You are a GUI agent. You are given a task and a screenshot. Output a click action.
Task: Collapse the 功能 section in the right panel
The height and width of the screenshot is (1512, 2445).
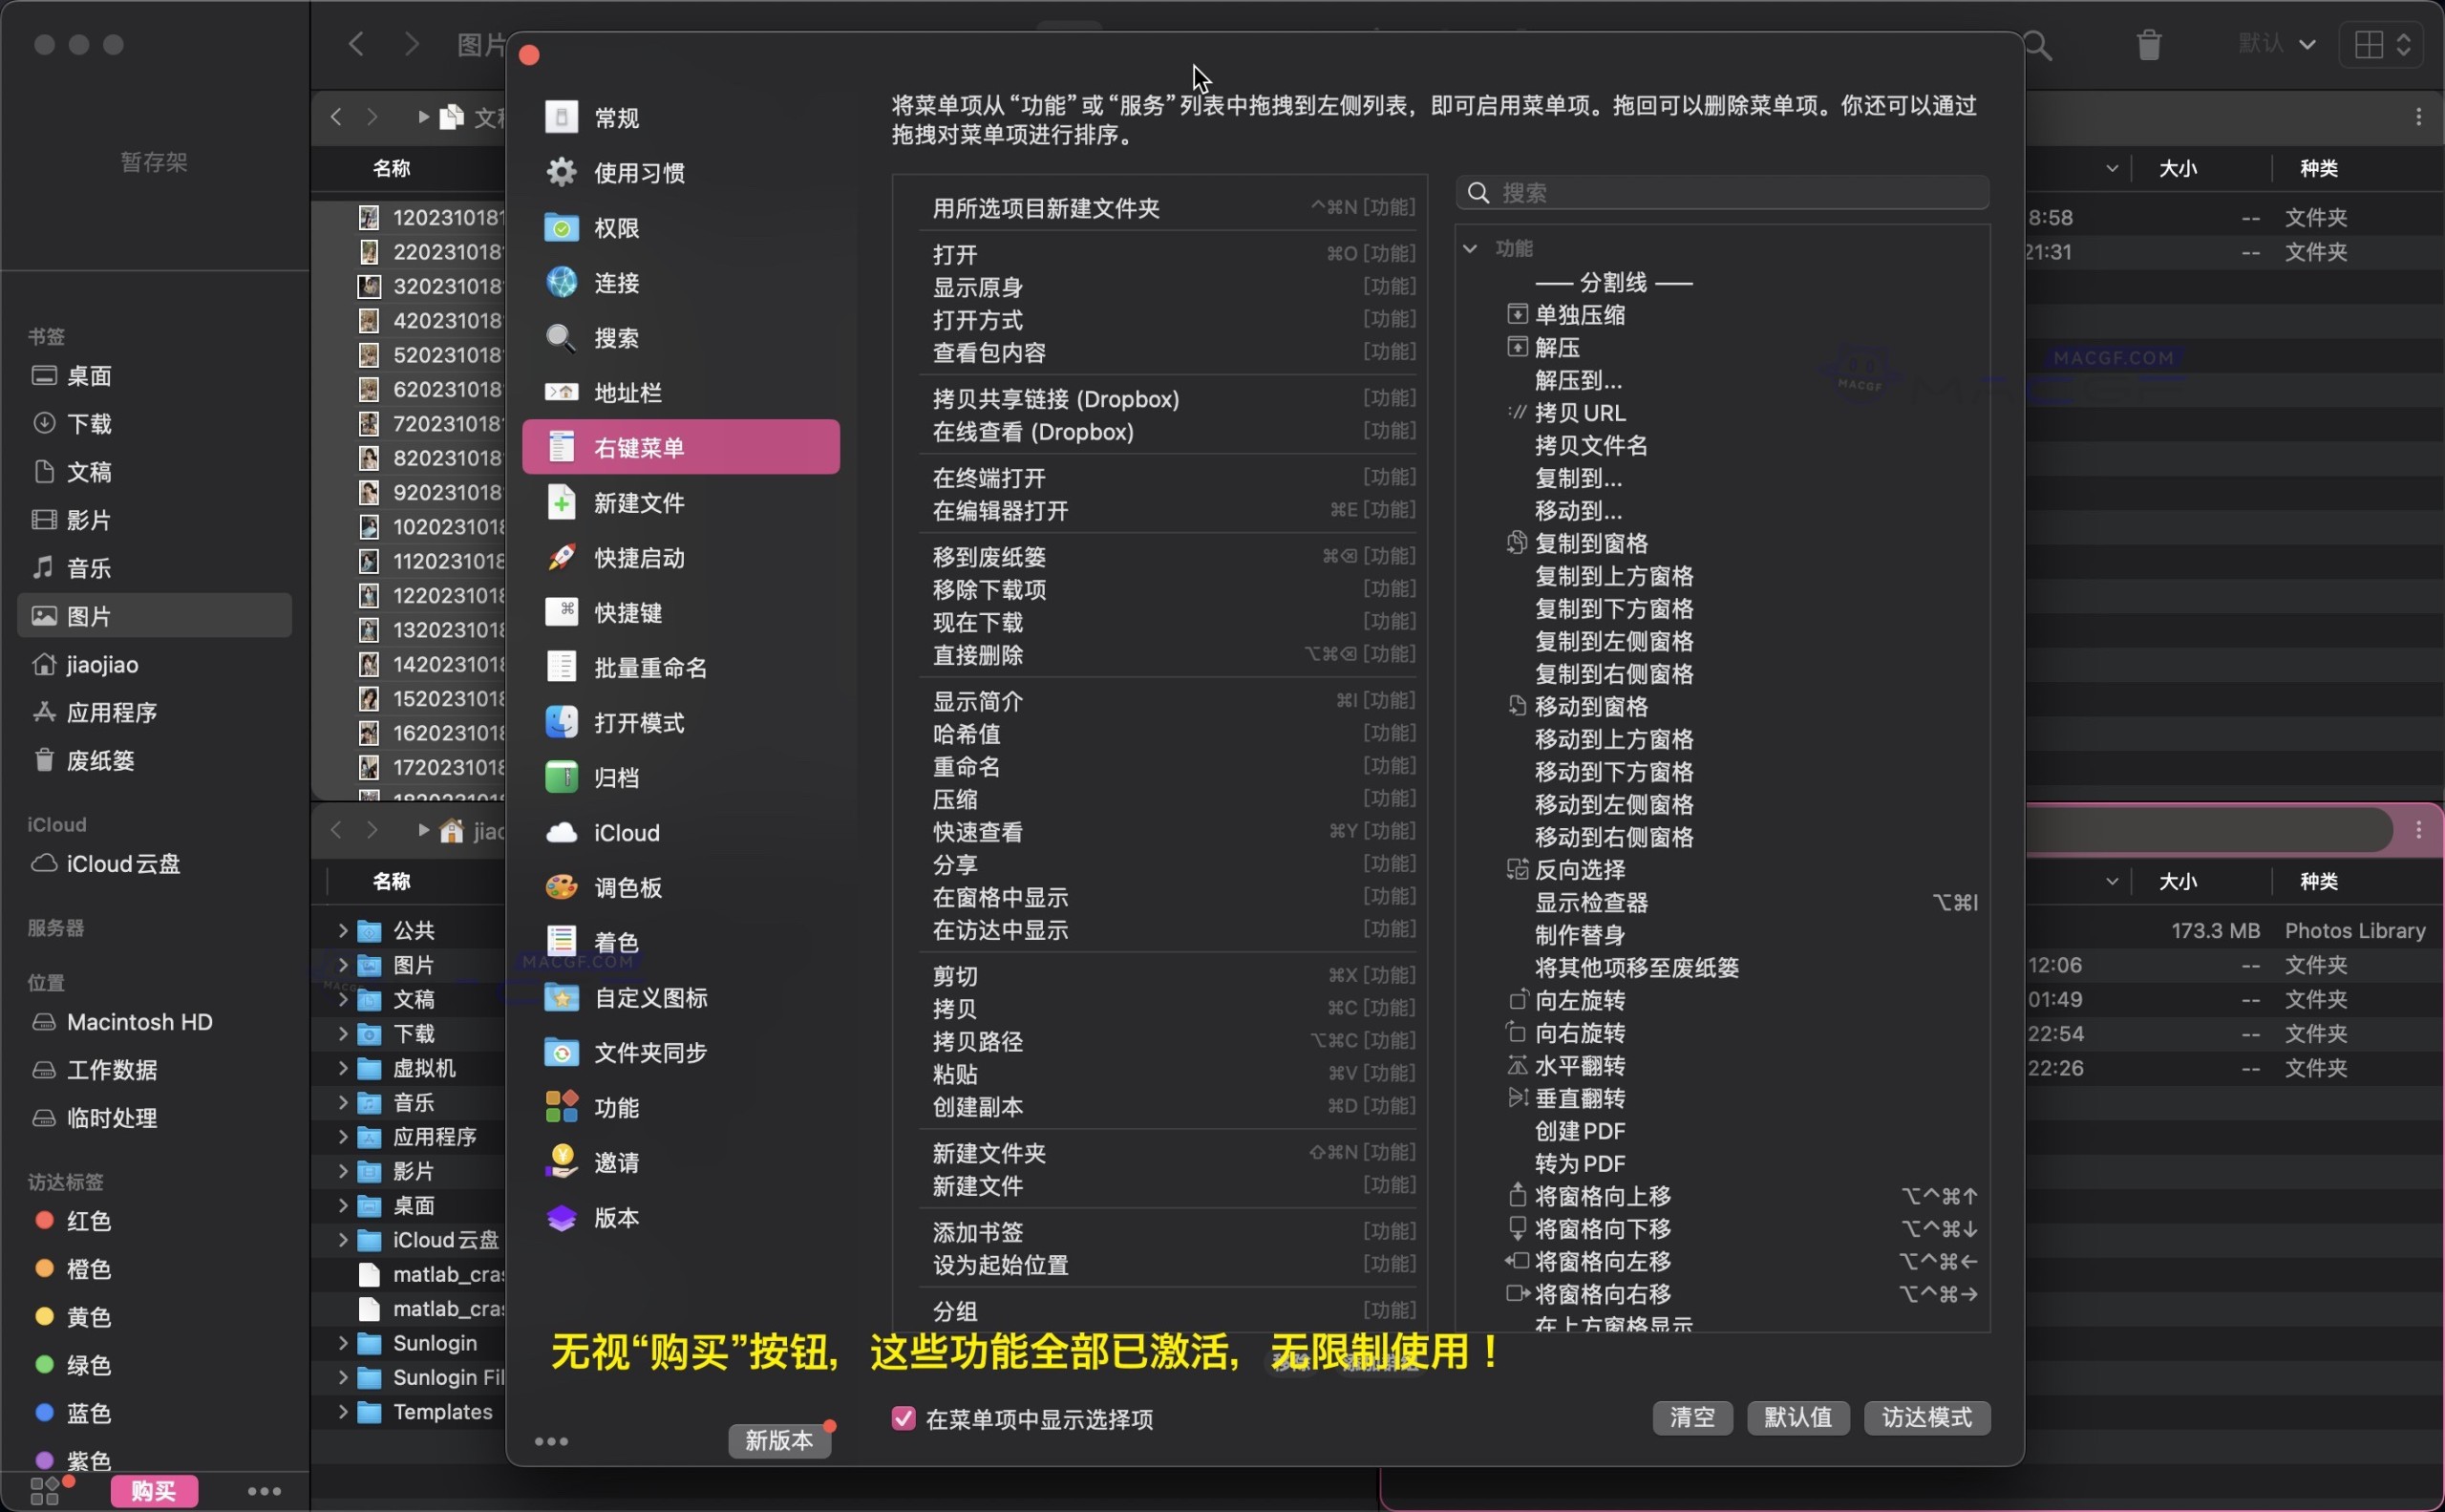pyautogui.click(x=1471, y=248)
